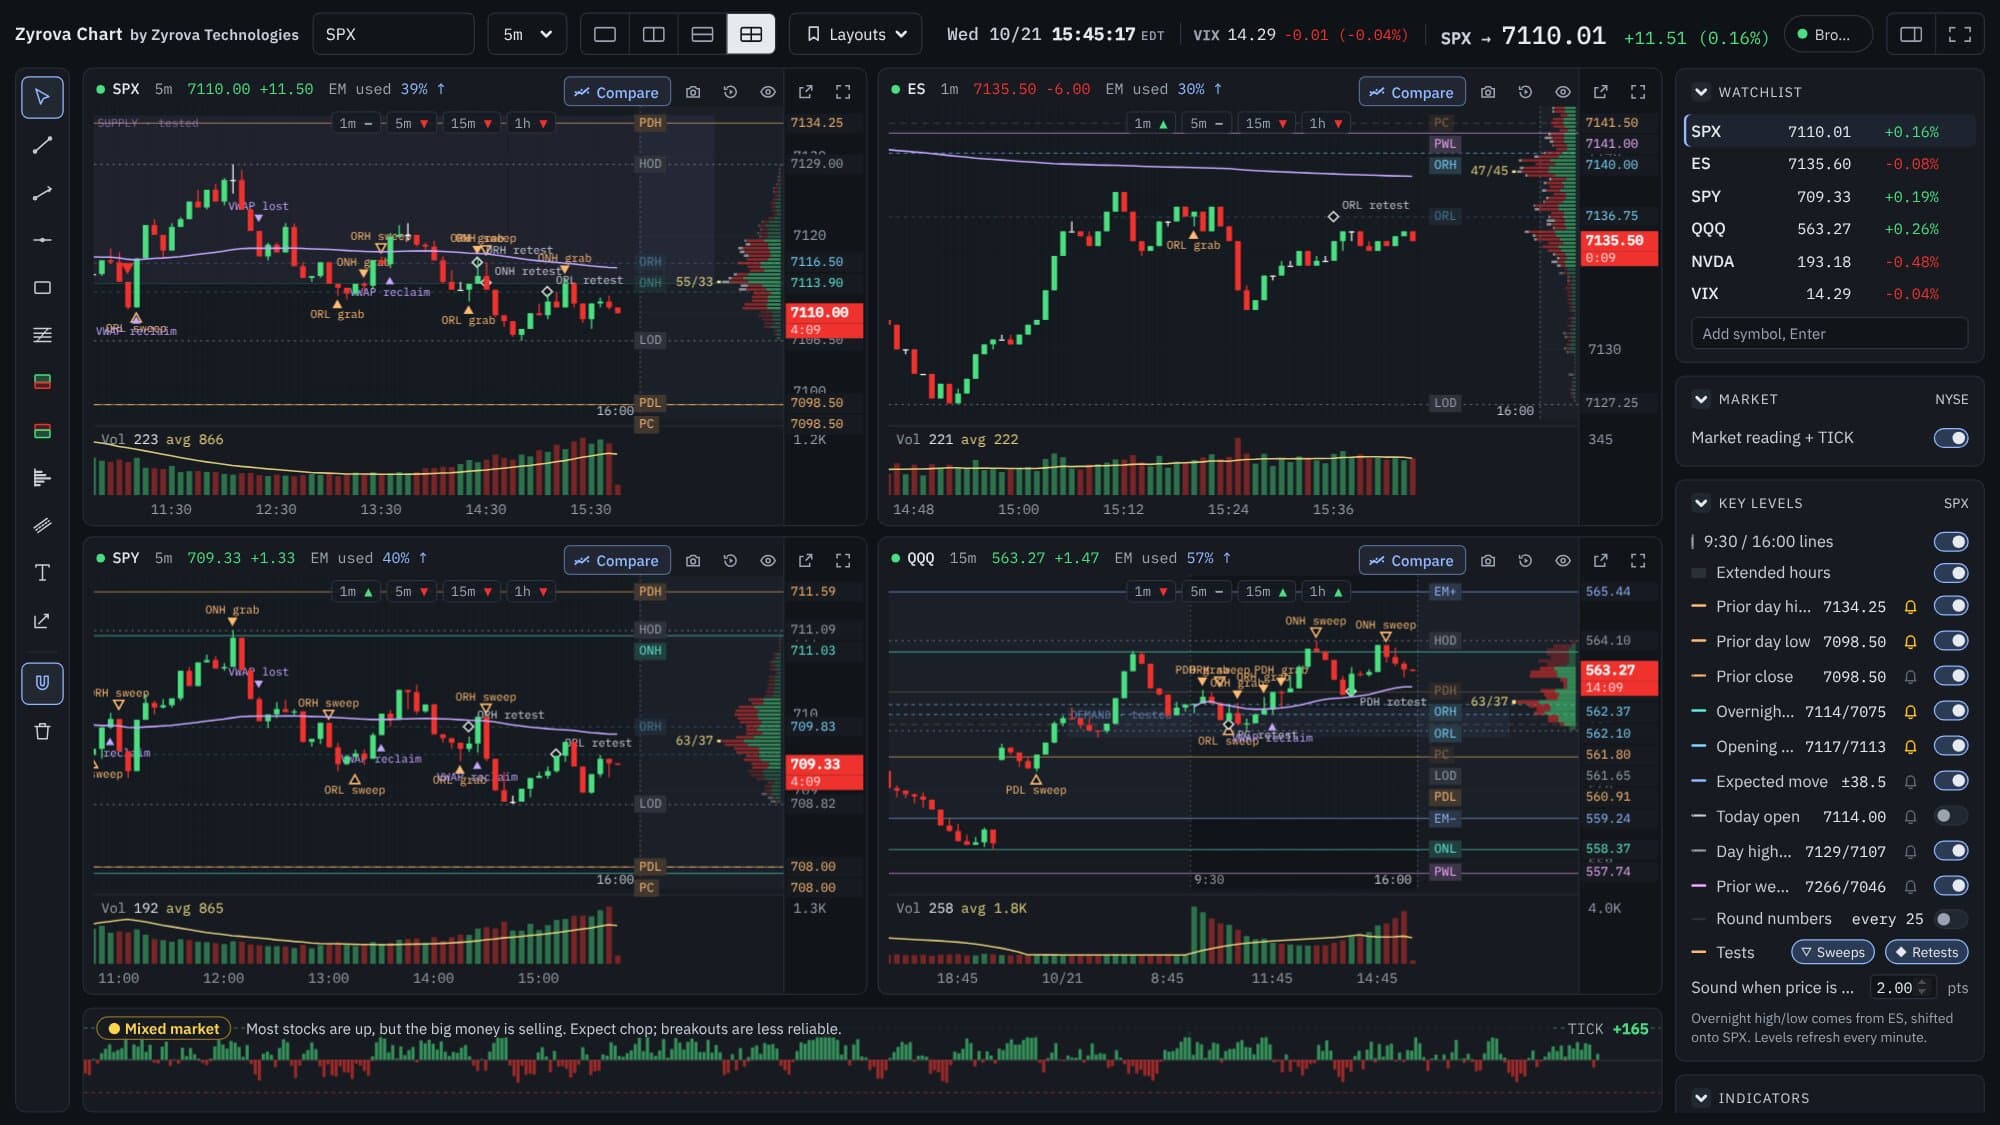Image resolution: width=2000 pixels, height=1125 pixels.
Task: Select the trend line drawing tool
Action: (x=42, y=145)
